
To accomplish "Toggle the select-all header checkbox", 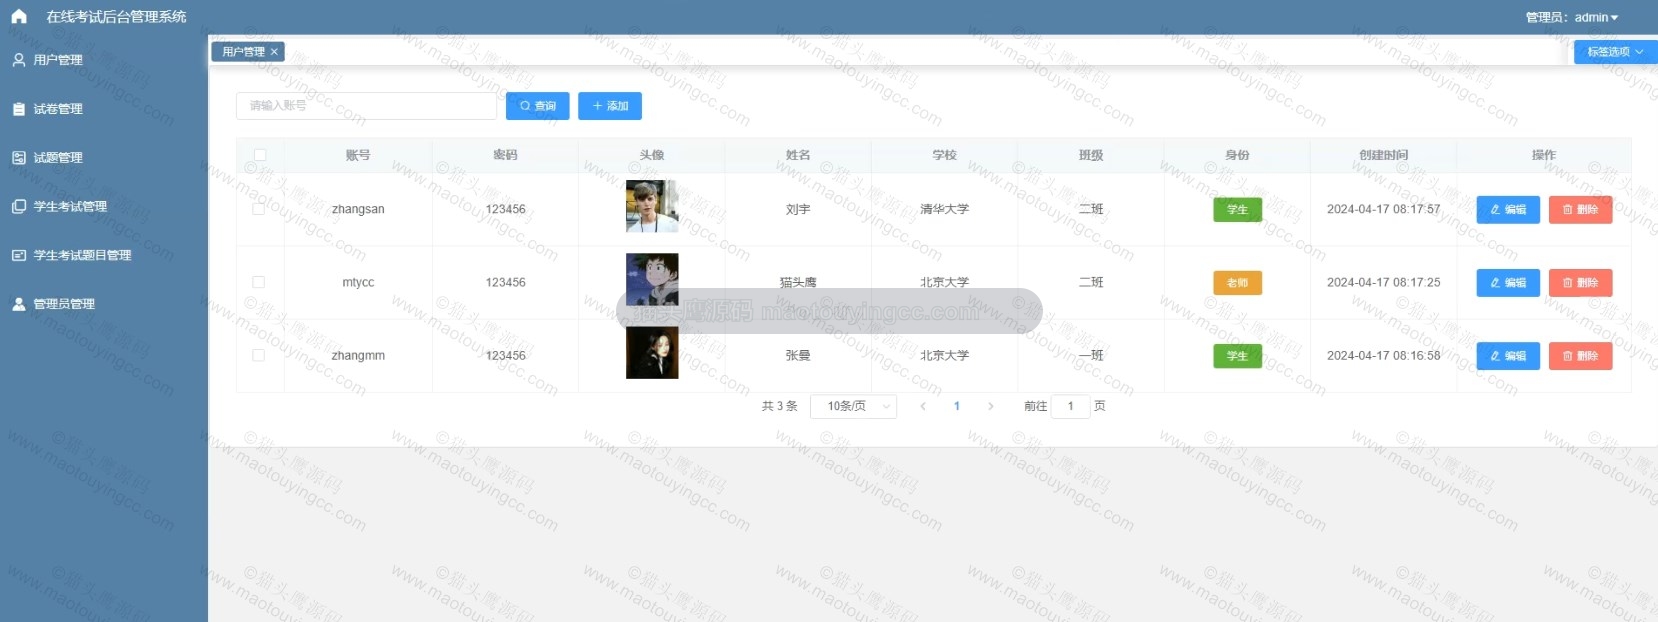I will click(x=260, y=155).
